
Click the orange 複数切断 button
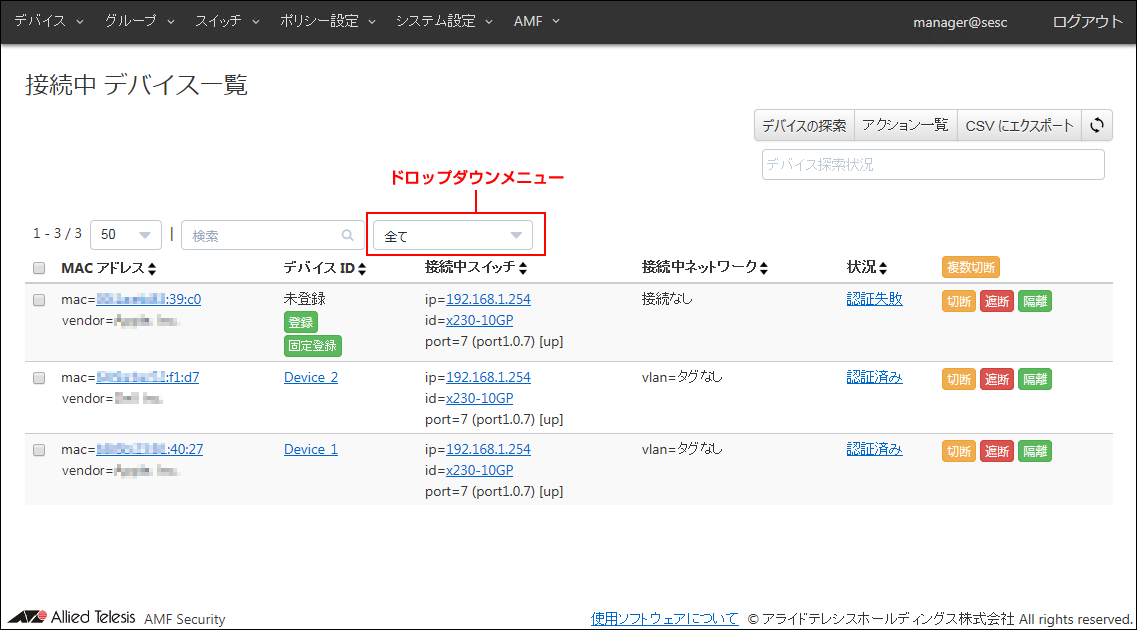point(970,268)
